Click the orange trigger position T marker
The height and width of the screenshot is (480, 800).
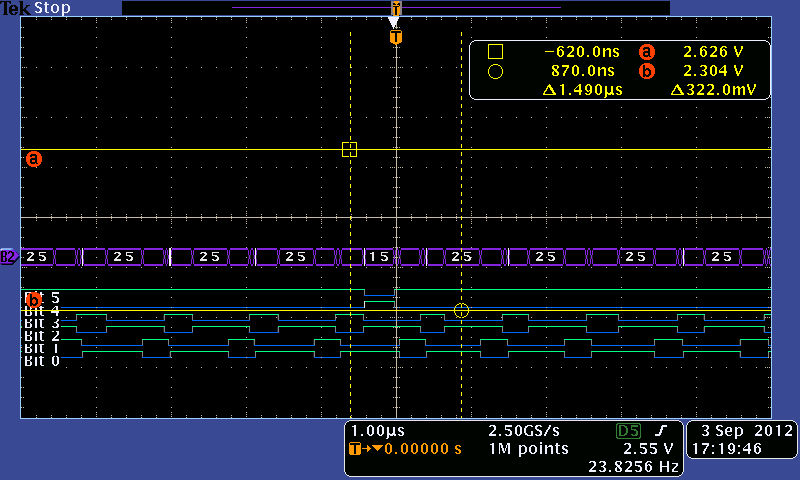click(x=396, y=37)
